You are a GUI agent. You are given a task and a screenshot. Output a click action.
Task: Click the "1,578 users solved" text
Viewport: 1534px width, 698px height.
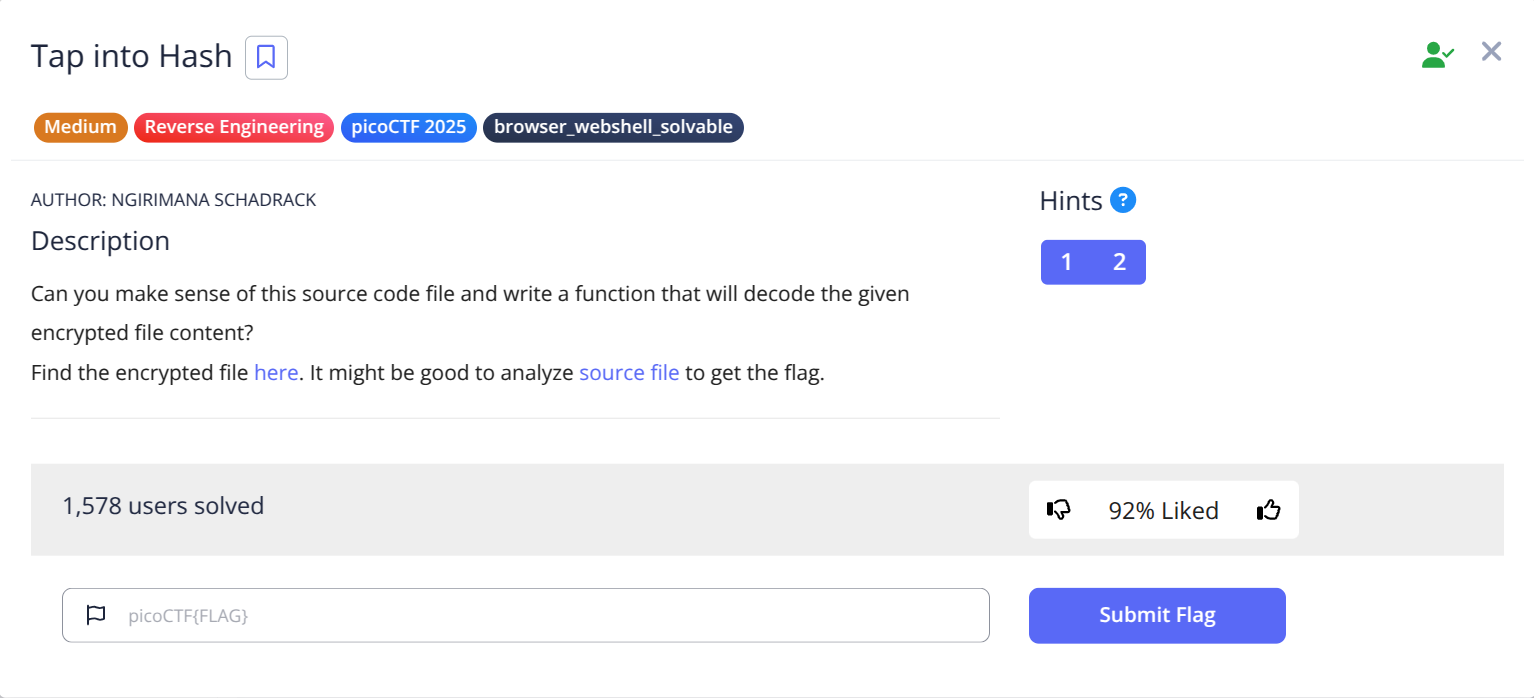tap(163, 506)
